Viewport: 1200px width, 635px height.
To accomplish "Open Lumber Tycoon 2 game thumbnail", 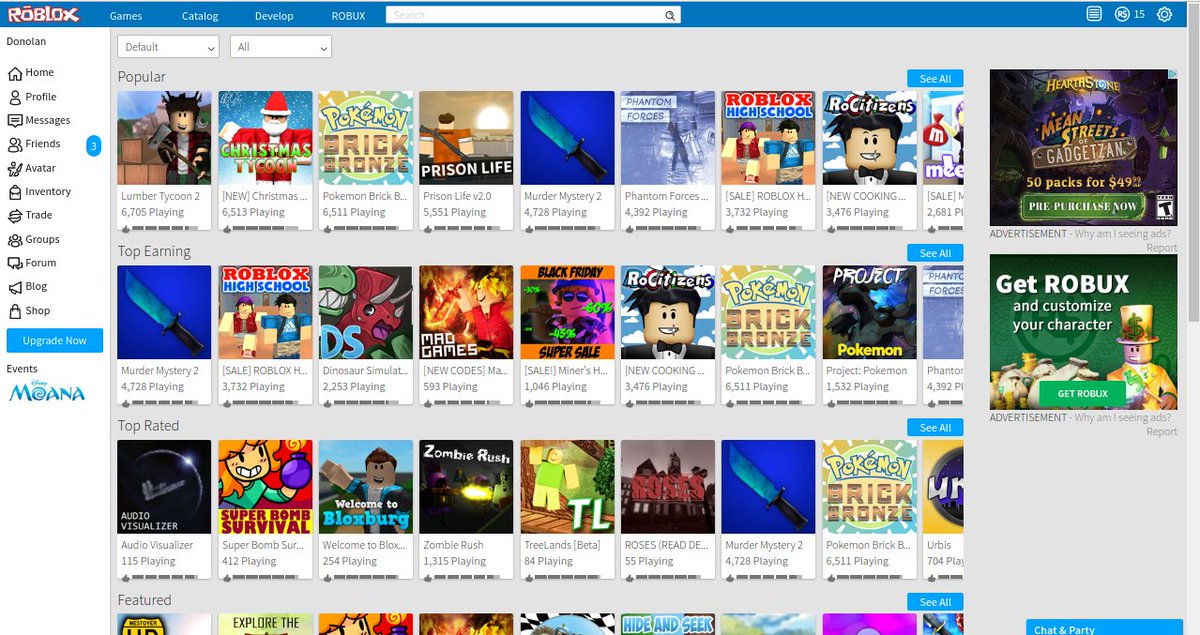I will tap(164, 138).
